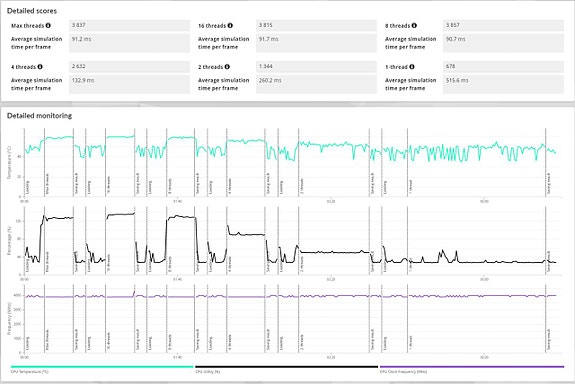
Task: Click the 90.7 ms simulation time field
Action: (503, 43)
